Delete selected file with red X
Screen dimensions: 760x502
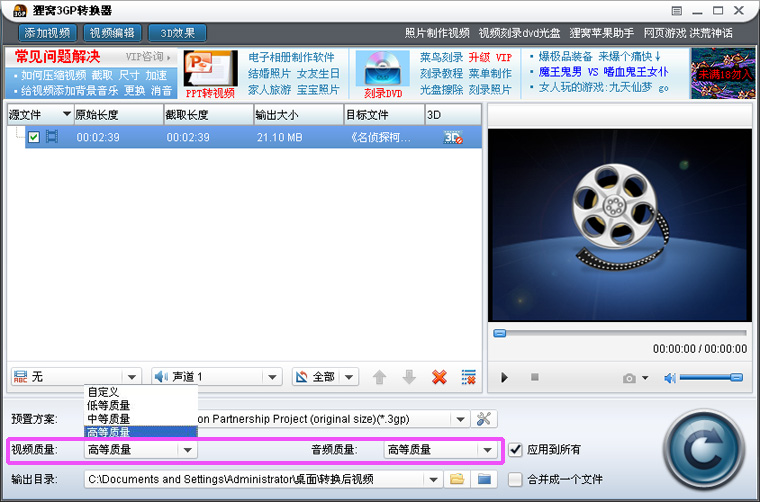(439, 377)
